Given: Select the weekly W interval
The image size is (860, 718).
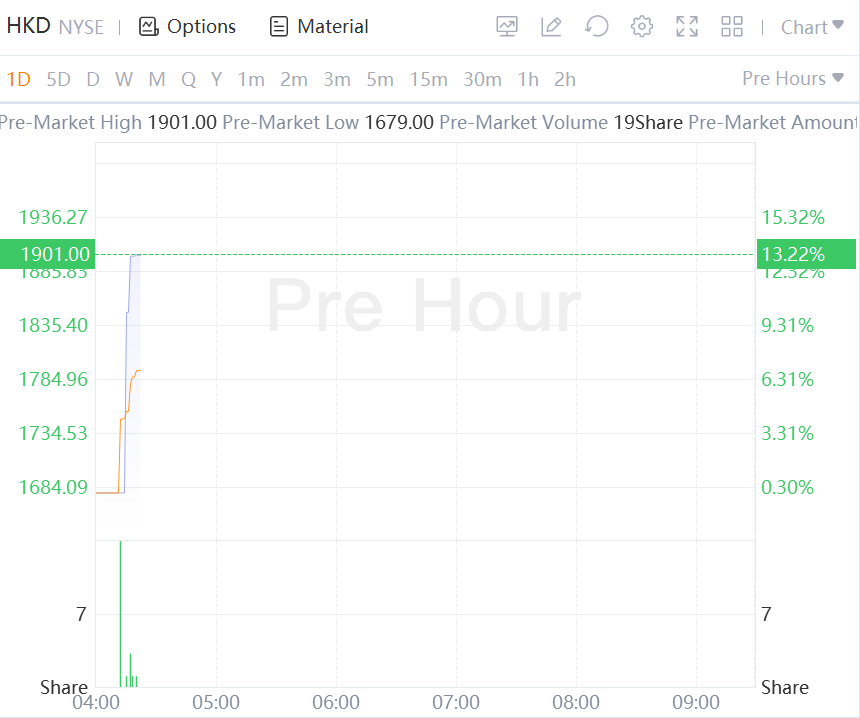Looking at the screenshot, I should click(124, 79).
